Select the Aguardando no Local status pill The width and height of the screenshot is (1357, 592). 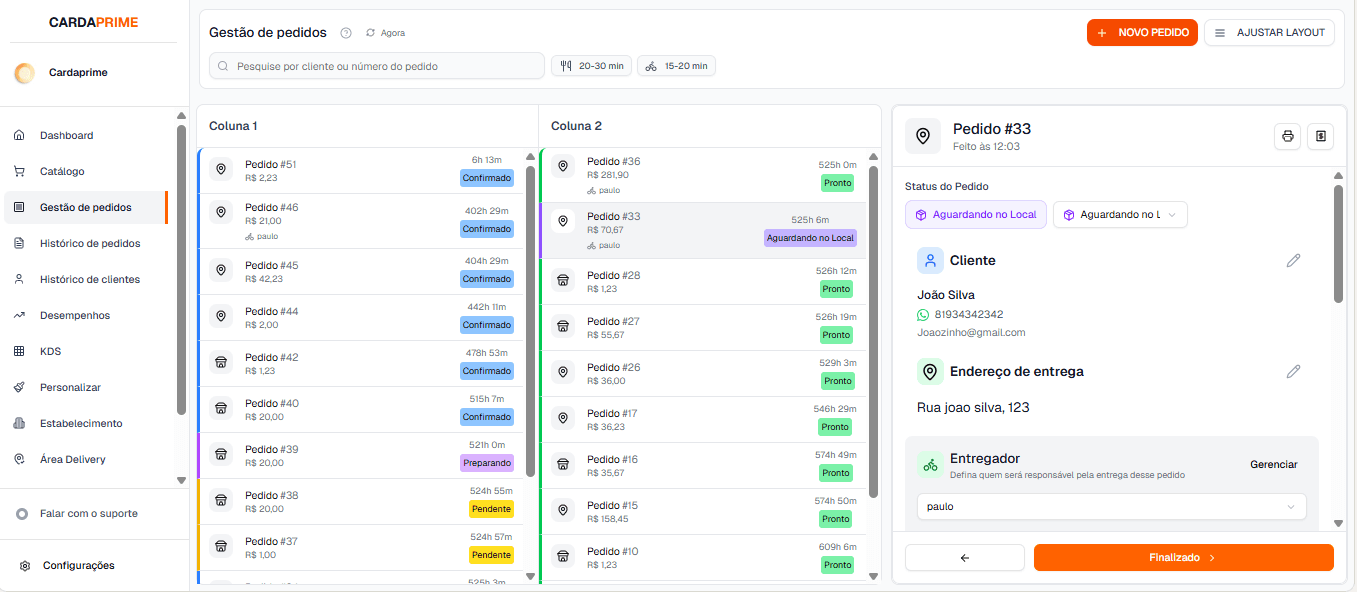pyautogui.click(x=975, y=214)
